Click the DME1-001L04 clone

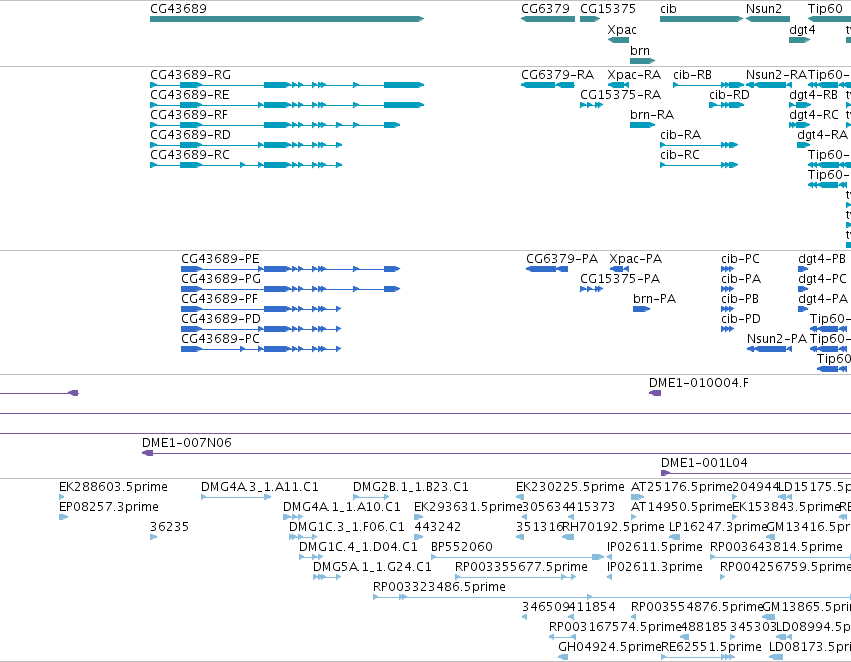tap(755, 473)
